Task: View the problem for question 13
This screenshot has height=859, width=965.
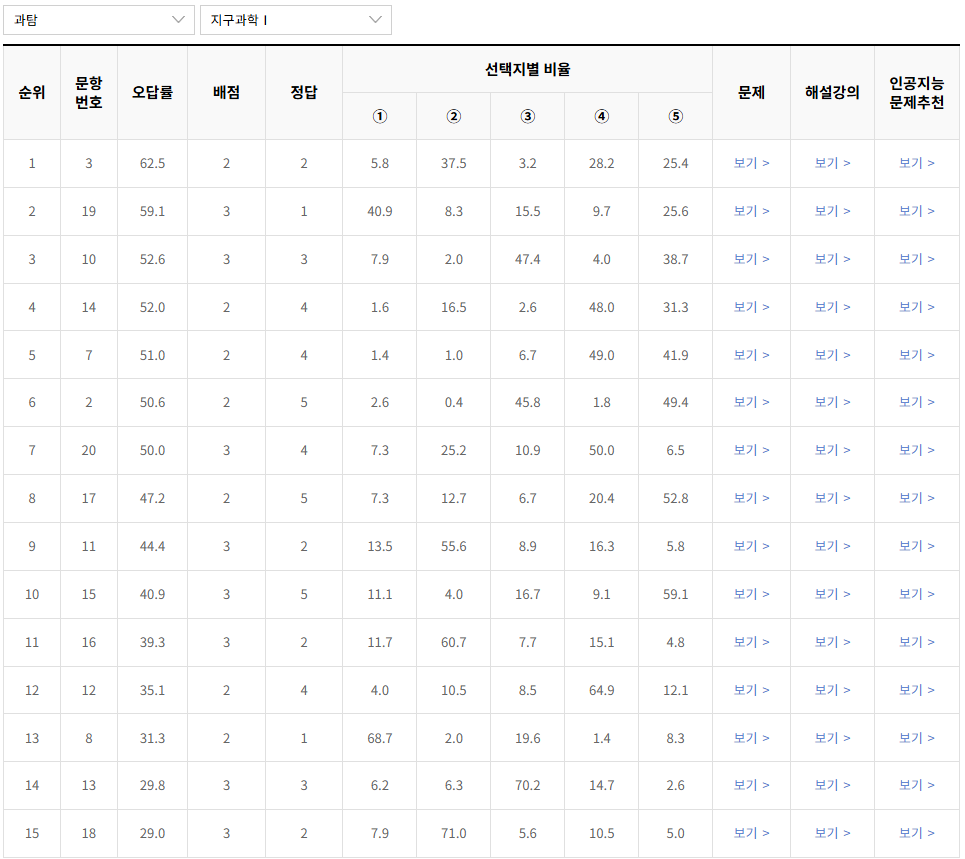Action: 751,786
